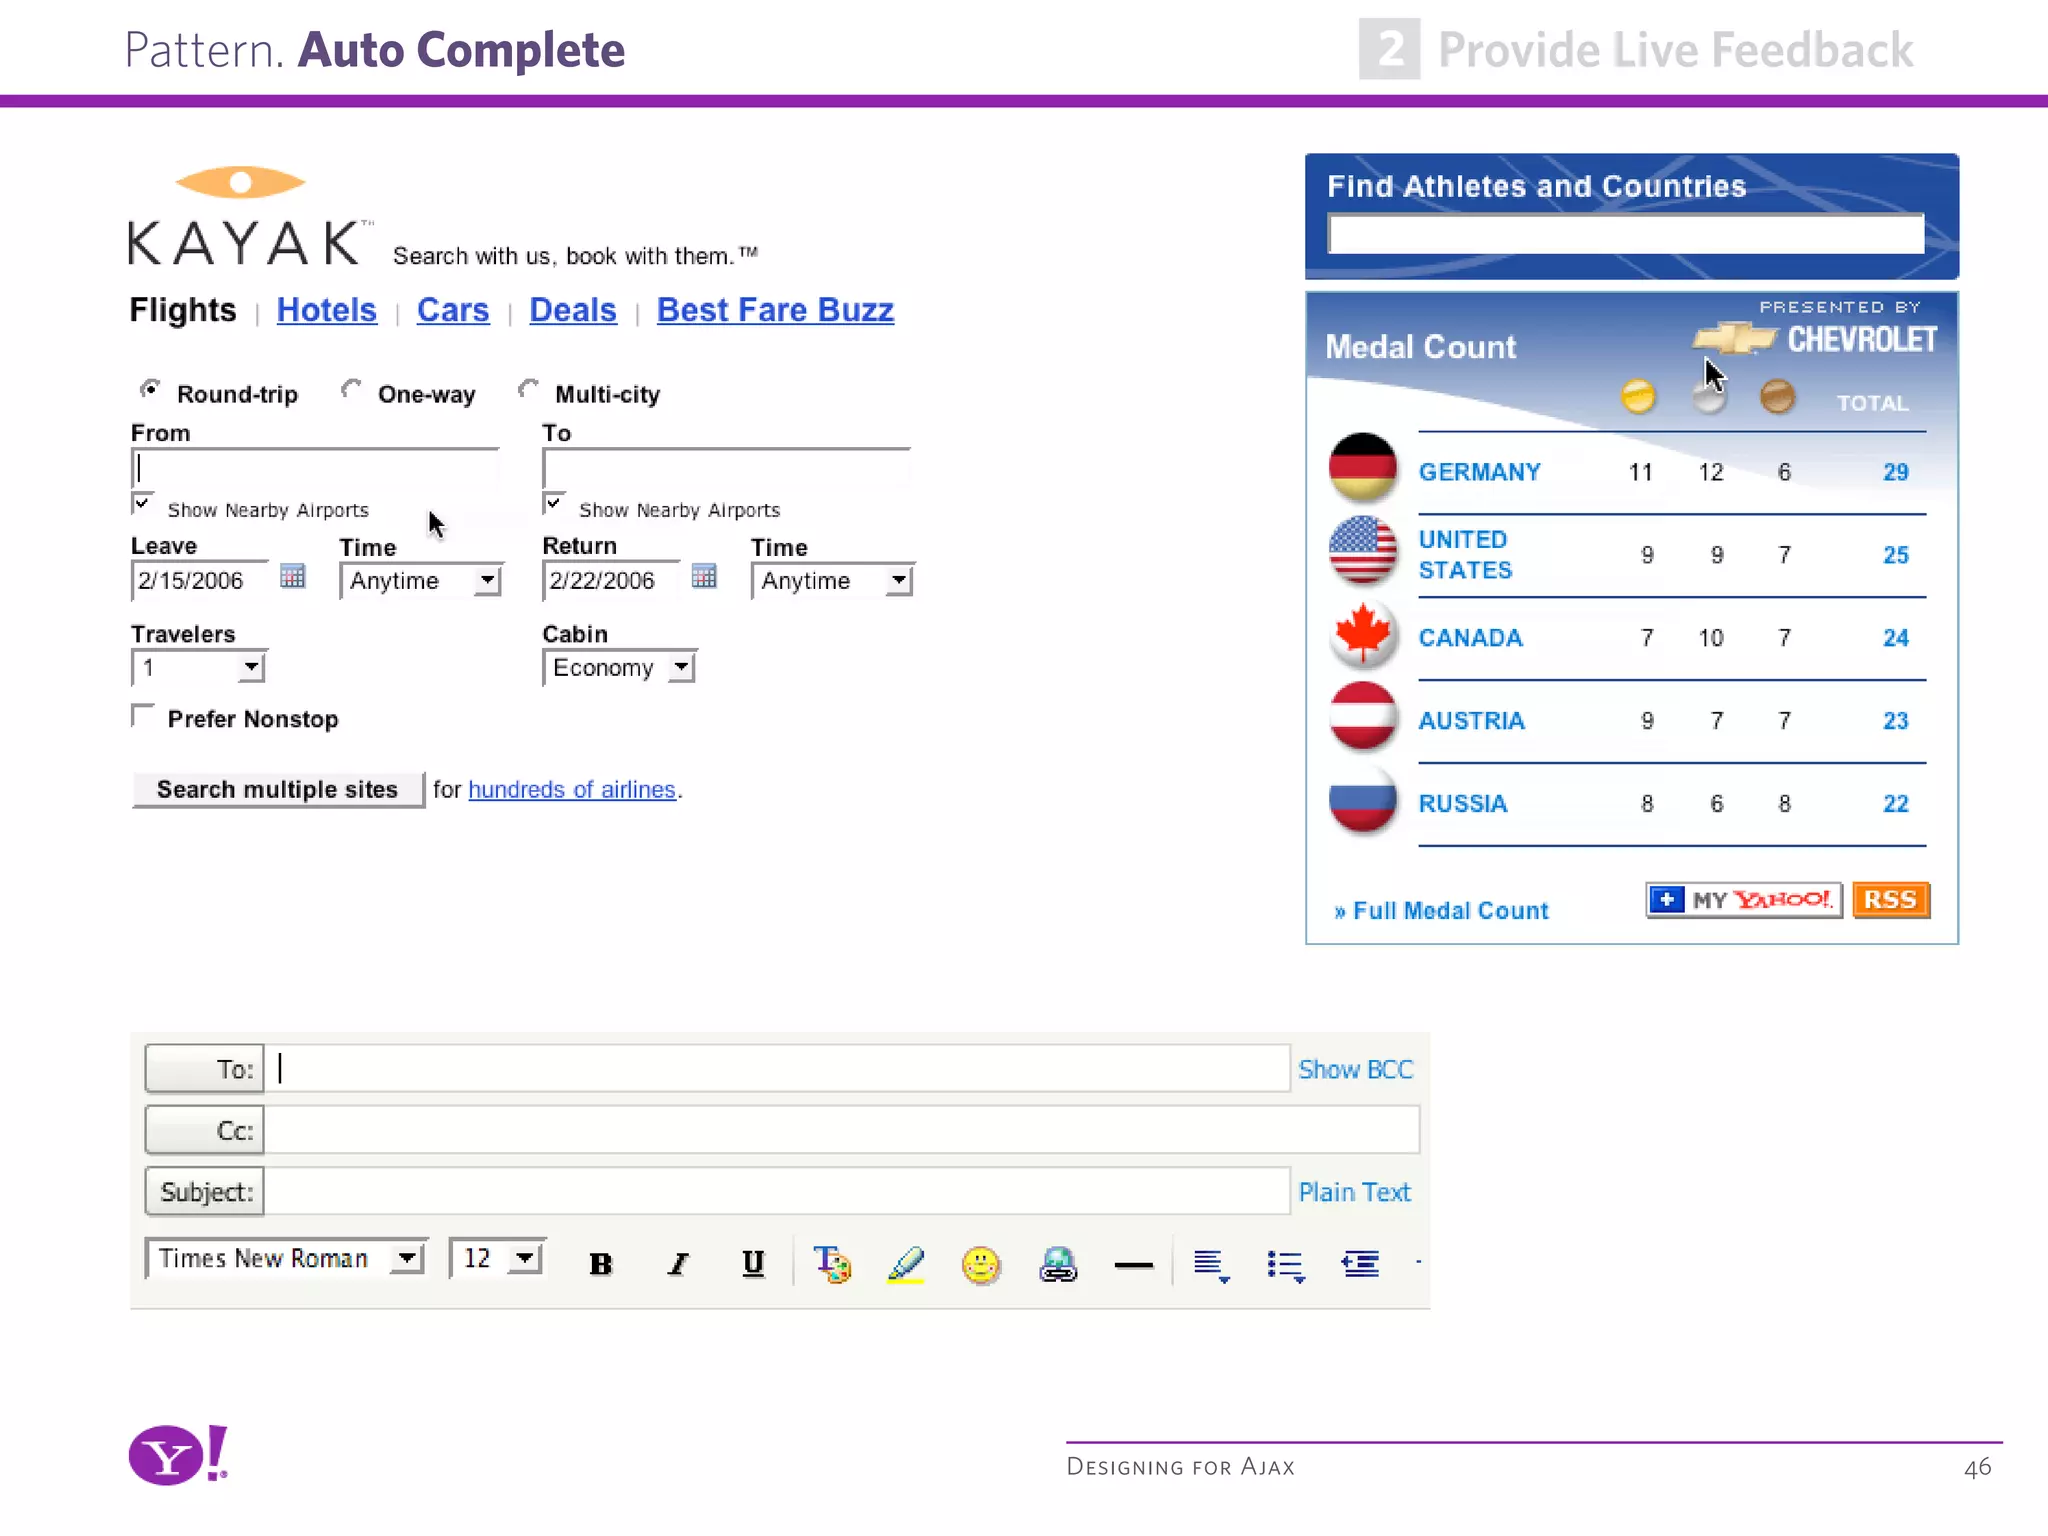The height and width of the screenshot is (1536, 2048).
Task: Select the One-way radio button
Action: click(351, 390)
